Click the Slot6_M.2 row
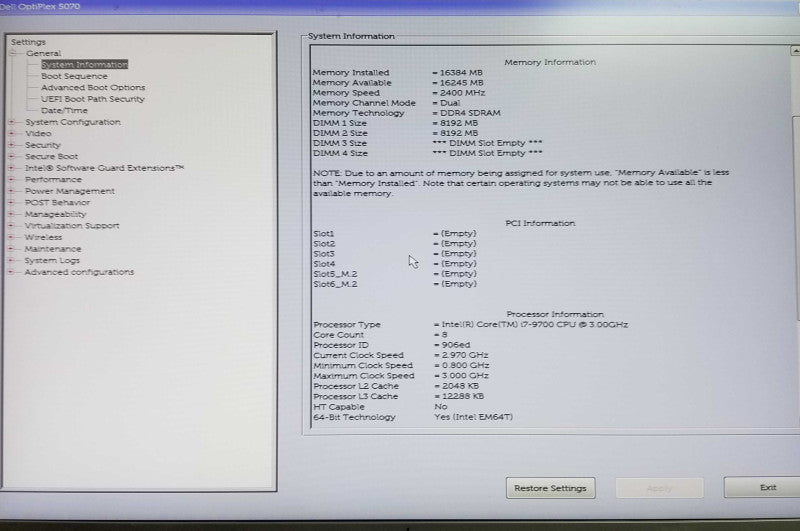 coord(395,284)
